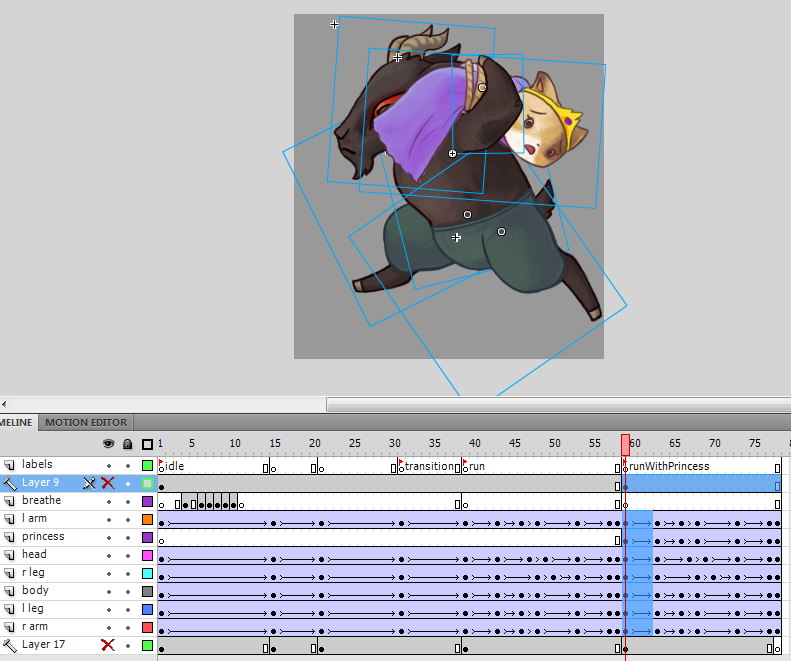Screen dimensions: 791x661
Task: Select the Layer 9 name
Action: (x=40, y=482)
